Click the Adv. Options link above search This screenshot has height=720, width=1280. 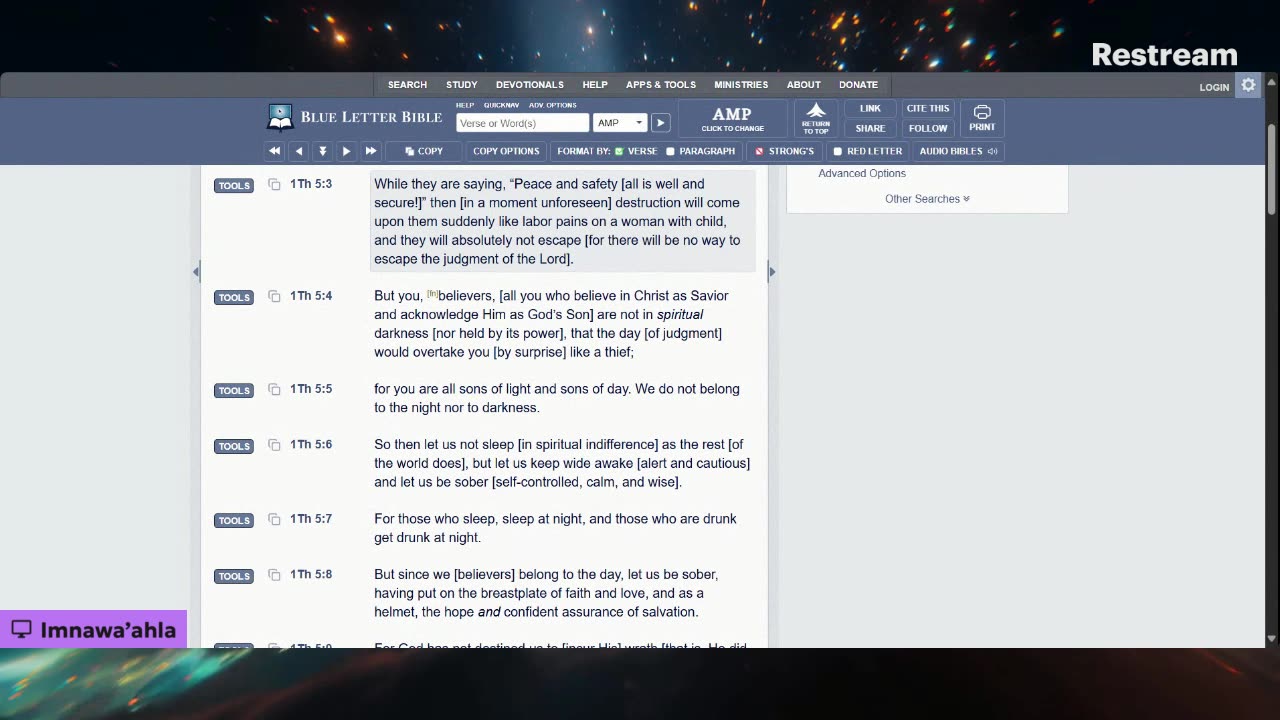[x=553, y=105]
